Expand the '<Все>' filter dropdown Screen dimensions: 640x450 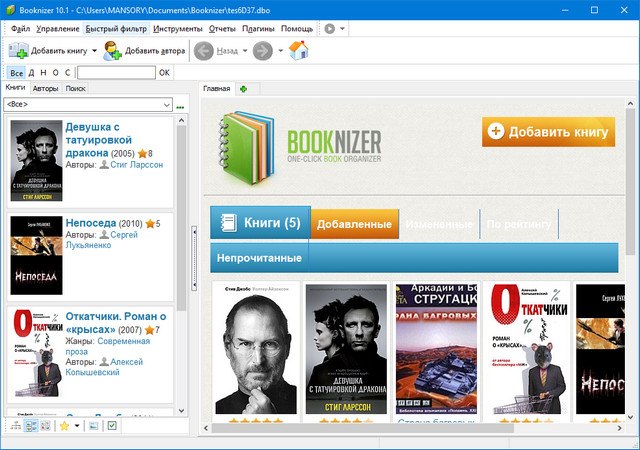coord(166,105)
